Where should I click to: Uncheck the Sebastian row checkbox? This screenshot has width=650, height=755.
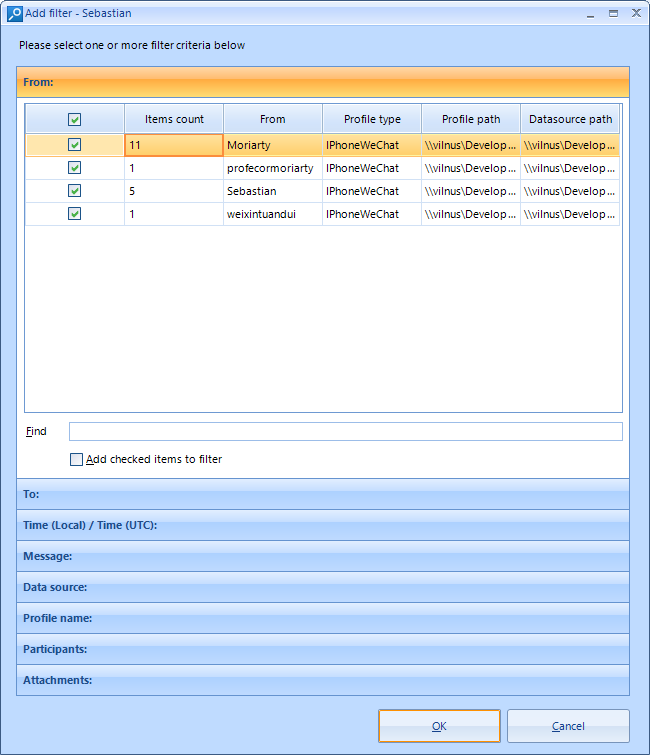pyautogui.click(x=74, y=191)
